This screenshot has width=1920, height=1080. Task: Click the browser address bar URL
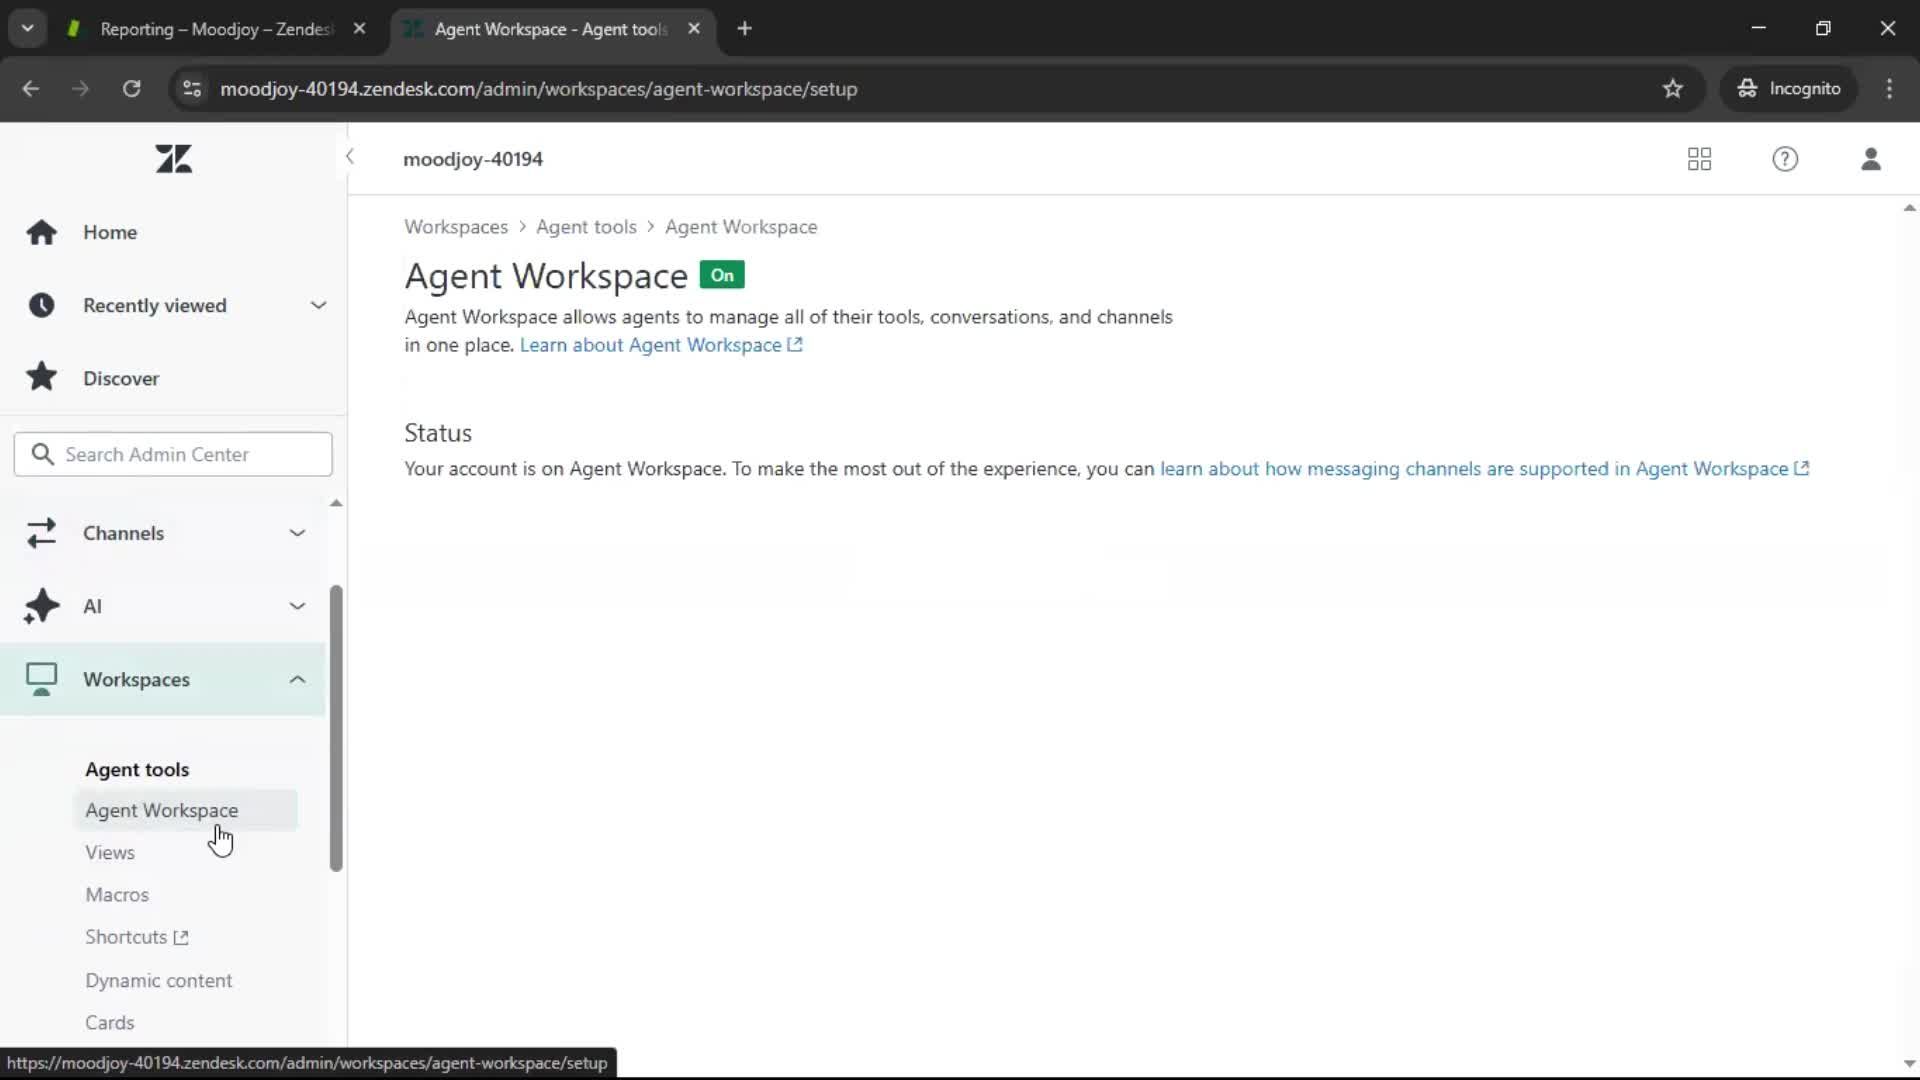click(x=539, y=89)
